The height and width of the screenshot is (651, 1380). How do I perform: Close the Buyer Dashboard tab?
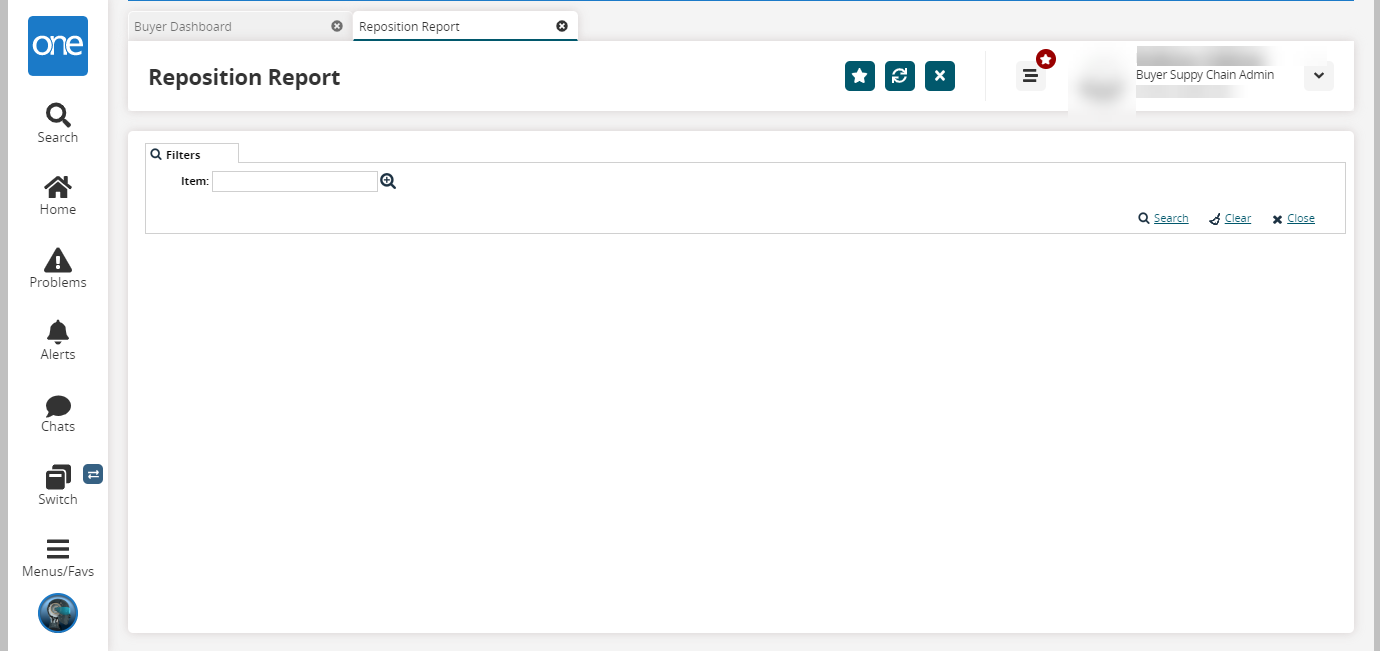click(x=337, y=26)
